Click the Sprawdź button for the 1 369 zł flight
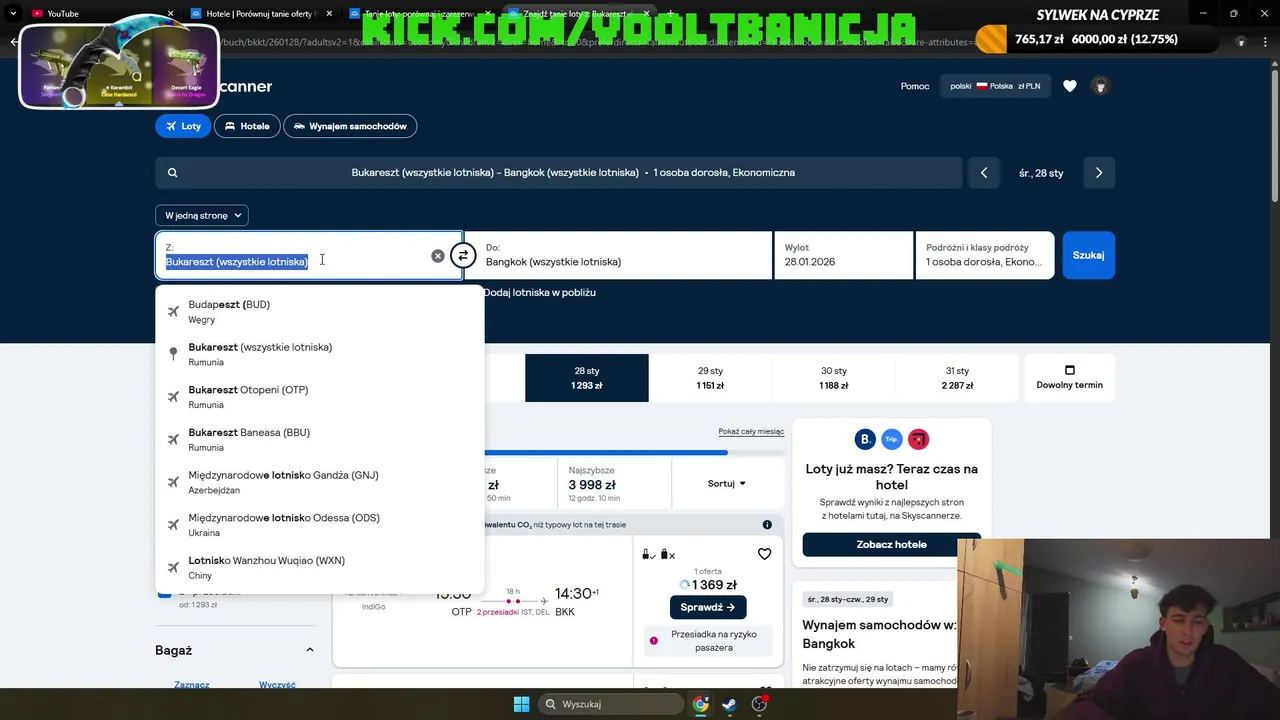Viewport: 1280px width, 720px height. pyautogui.click(x=708, y=607)
